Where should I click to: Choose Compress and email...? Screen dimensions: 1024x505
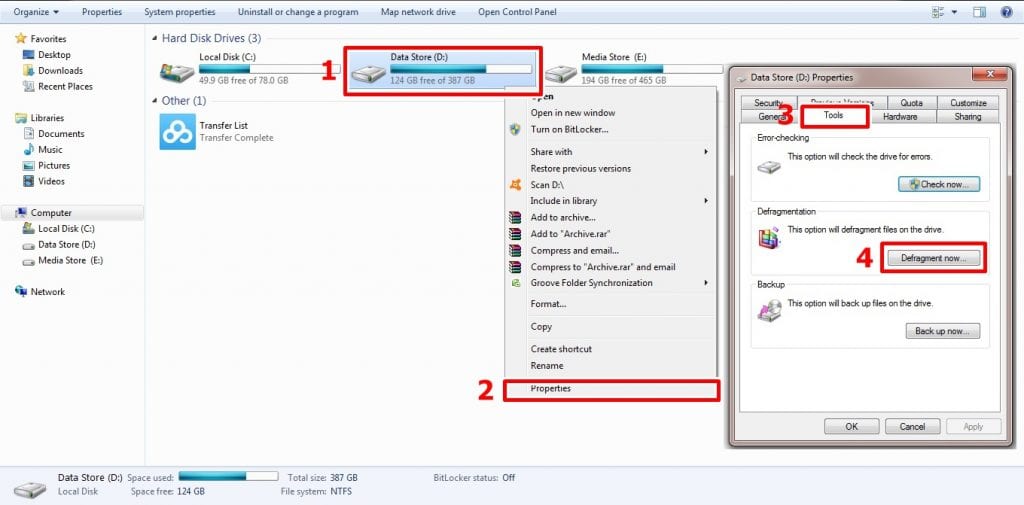tap(575, 250)
